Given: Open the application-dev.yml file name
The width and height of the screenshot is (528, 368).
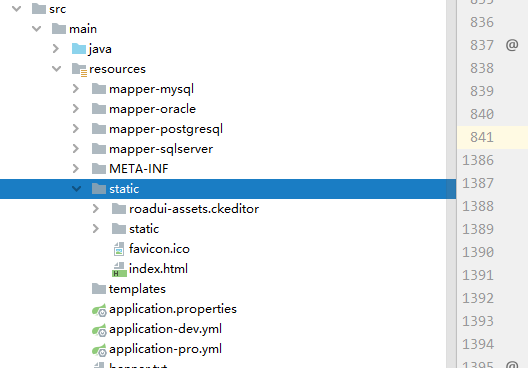Looking at the screenshot, I should click(165, 330).
